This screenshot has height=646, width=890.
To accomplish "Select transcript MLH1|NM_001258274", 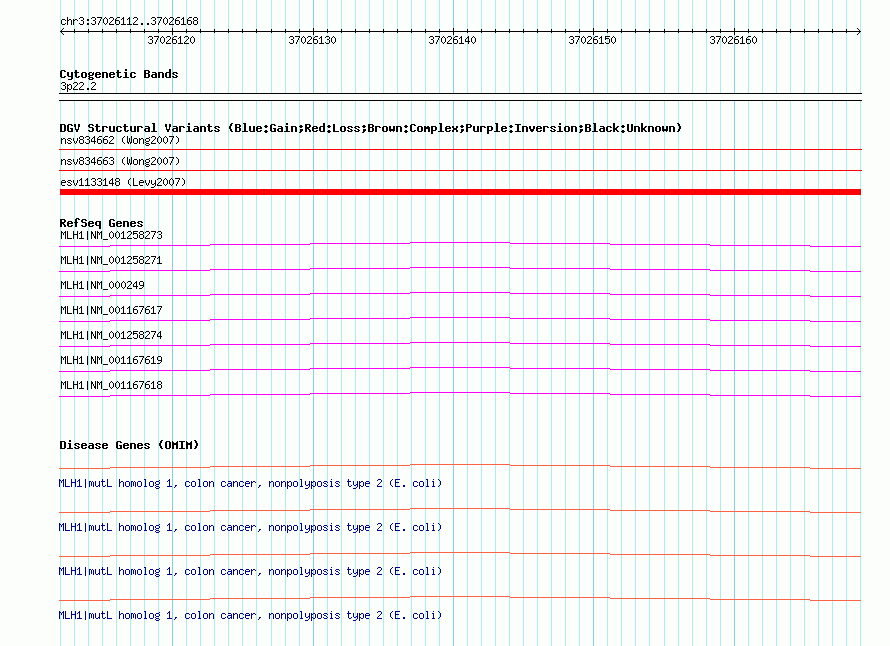I will 111,335.
